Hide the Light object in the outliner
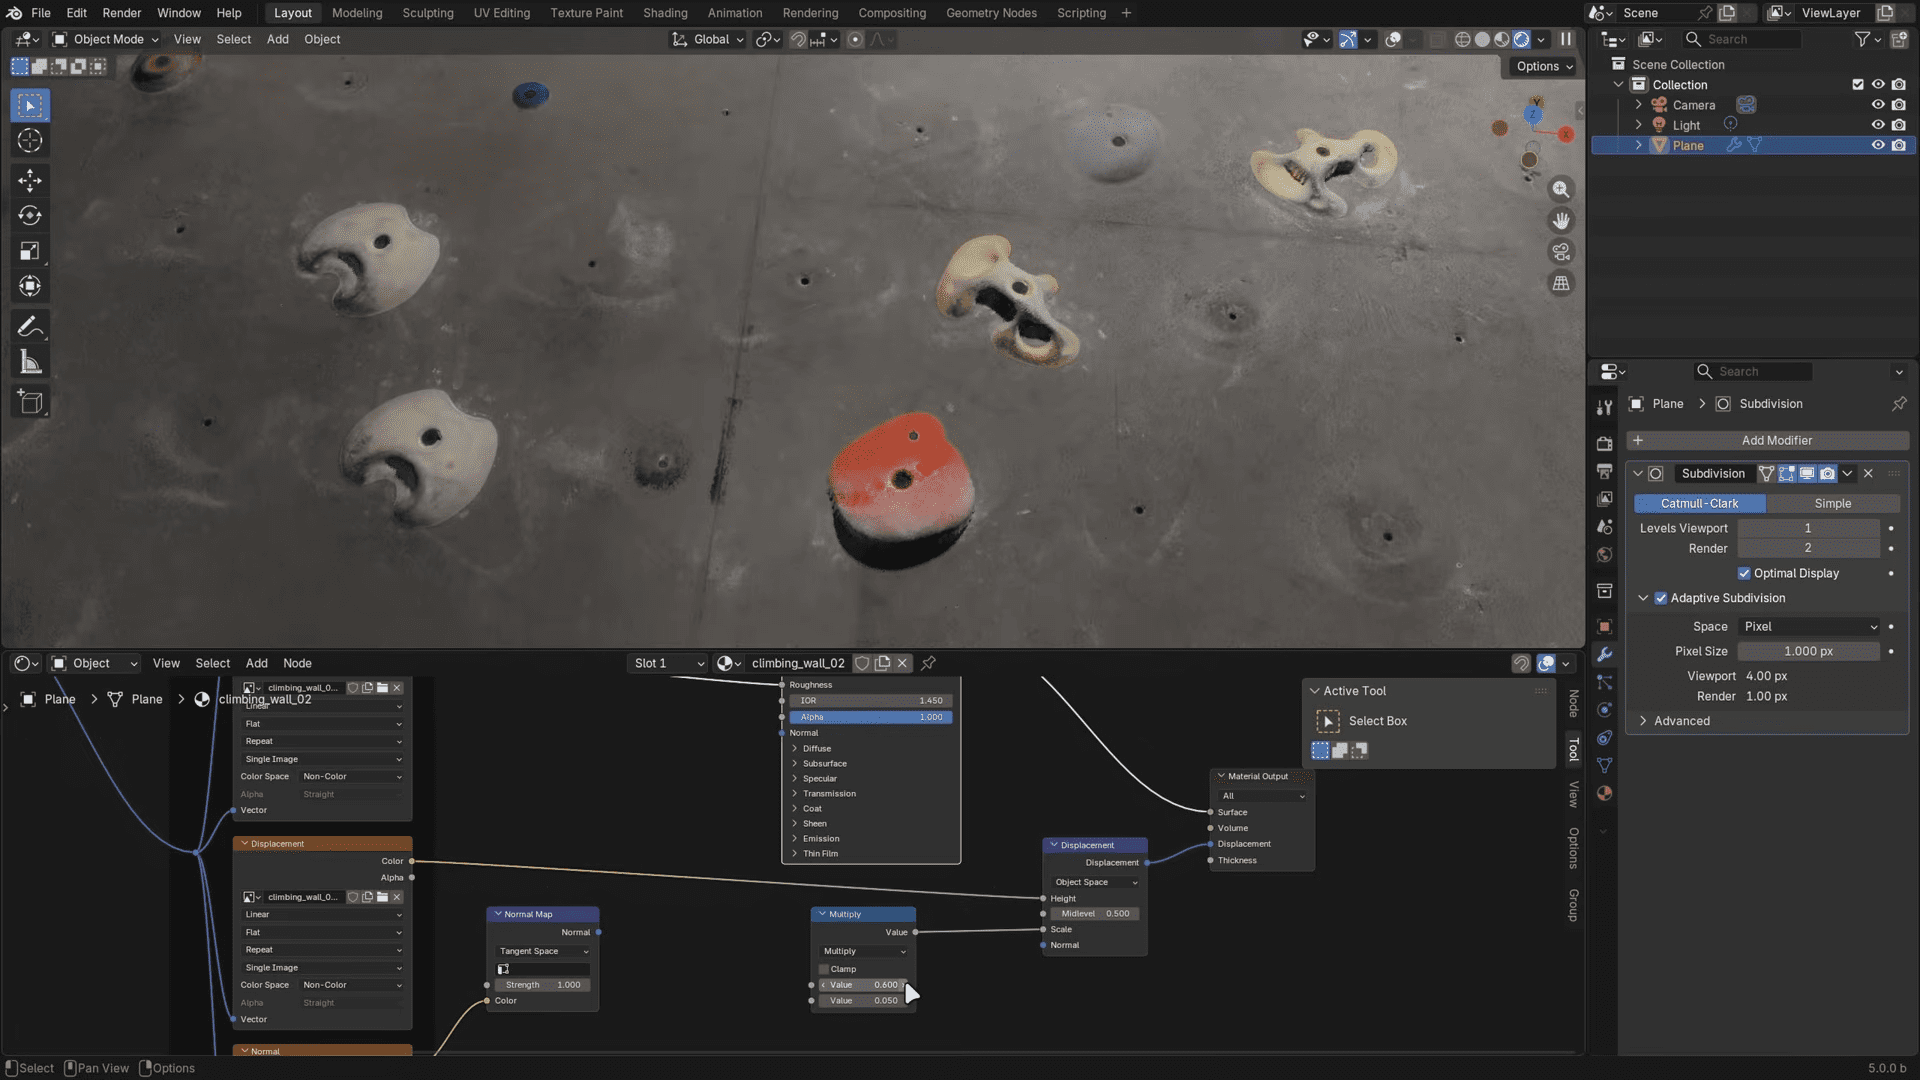The height and width of the screenshot is (1080, 1920). pos(1877,124)
